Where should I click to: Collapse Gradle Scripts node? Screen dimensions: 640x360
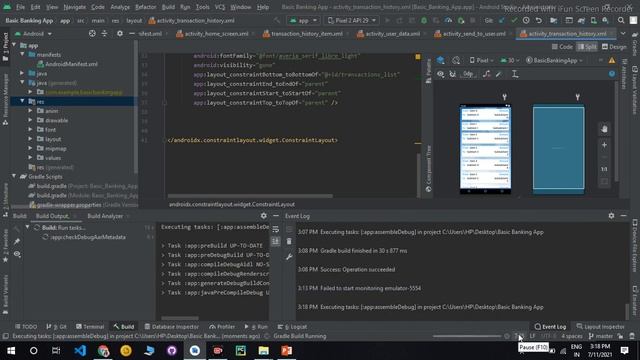(14, 176)
